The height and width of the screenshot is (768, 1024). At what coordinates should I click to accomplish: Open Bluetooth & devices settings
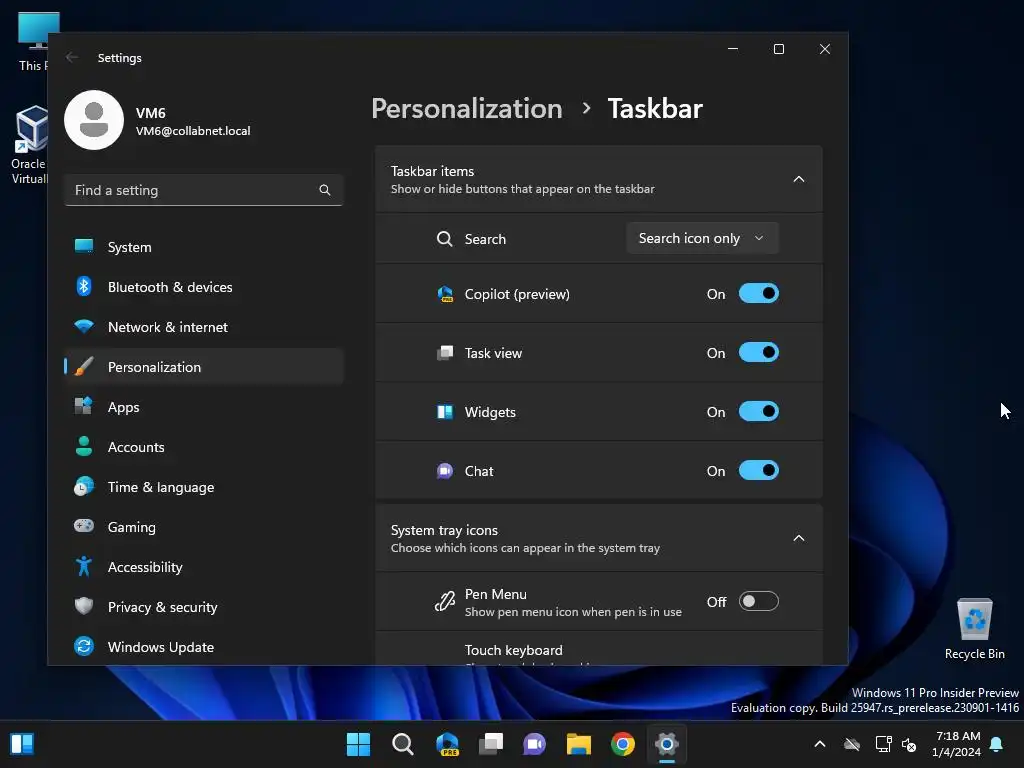[204, 287]
